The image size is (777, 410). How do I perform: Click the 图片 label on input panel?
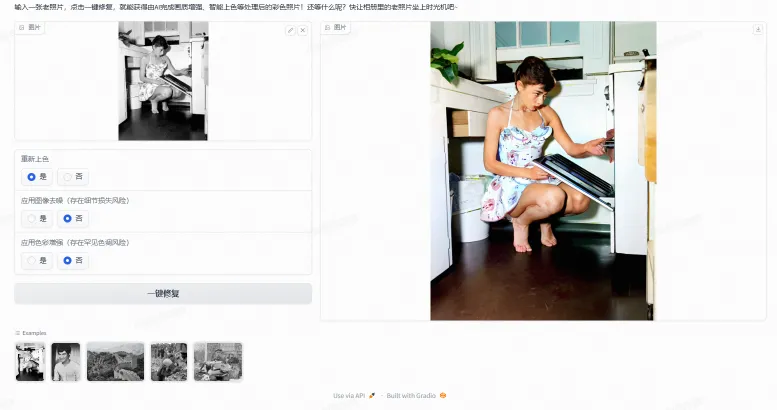30,27
